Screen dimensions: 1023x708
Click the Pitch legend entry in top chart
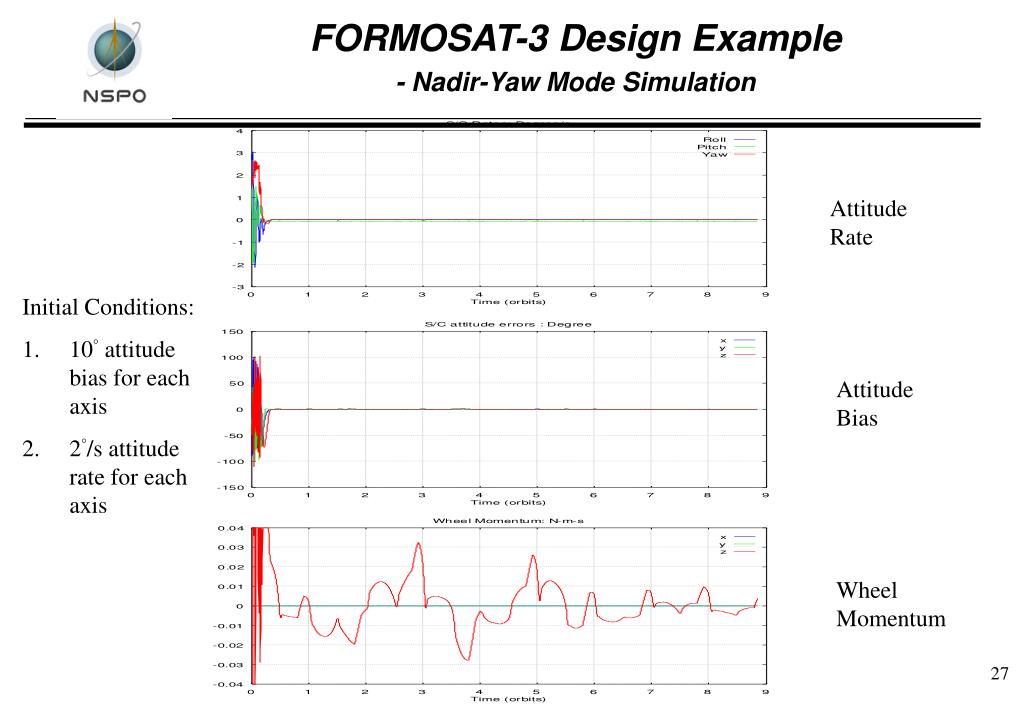726,147
